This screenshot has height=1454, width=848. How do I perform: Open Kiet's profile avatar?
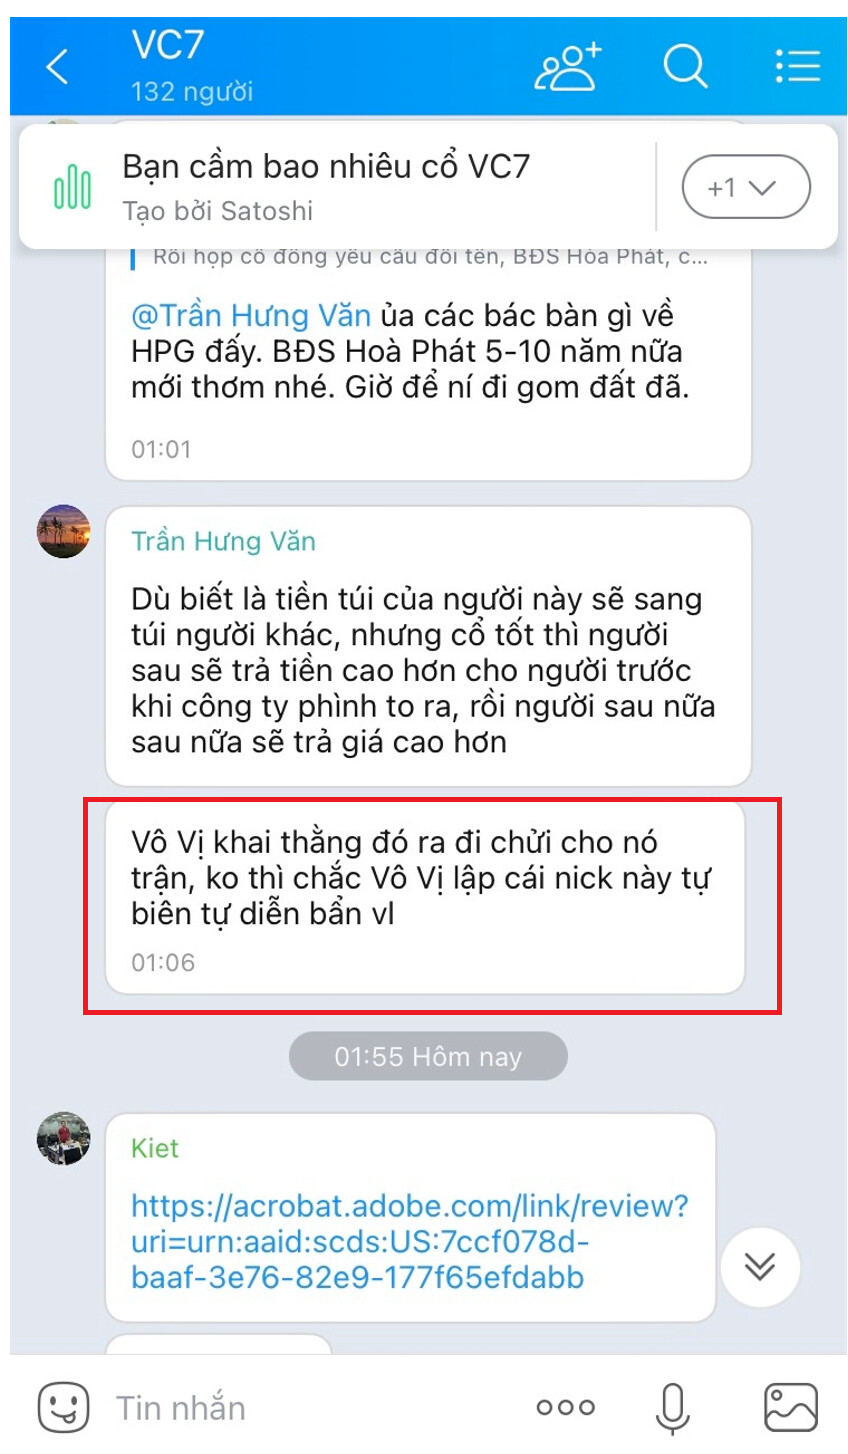pos(63,1138)
